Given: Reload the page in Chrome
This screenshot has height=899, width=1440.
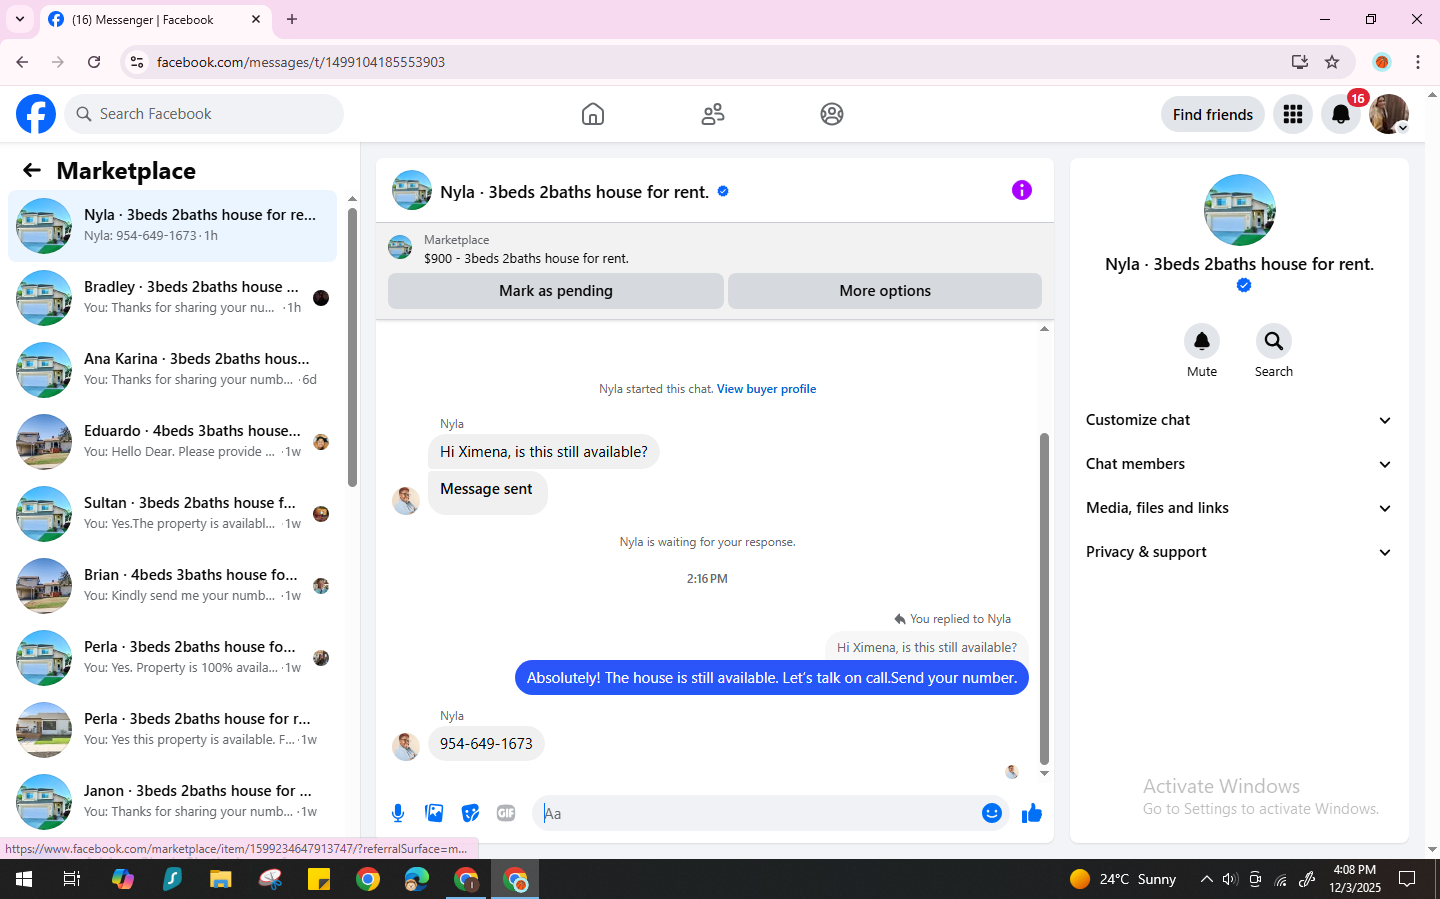Looking at the screenshot, I should (94, 62).
